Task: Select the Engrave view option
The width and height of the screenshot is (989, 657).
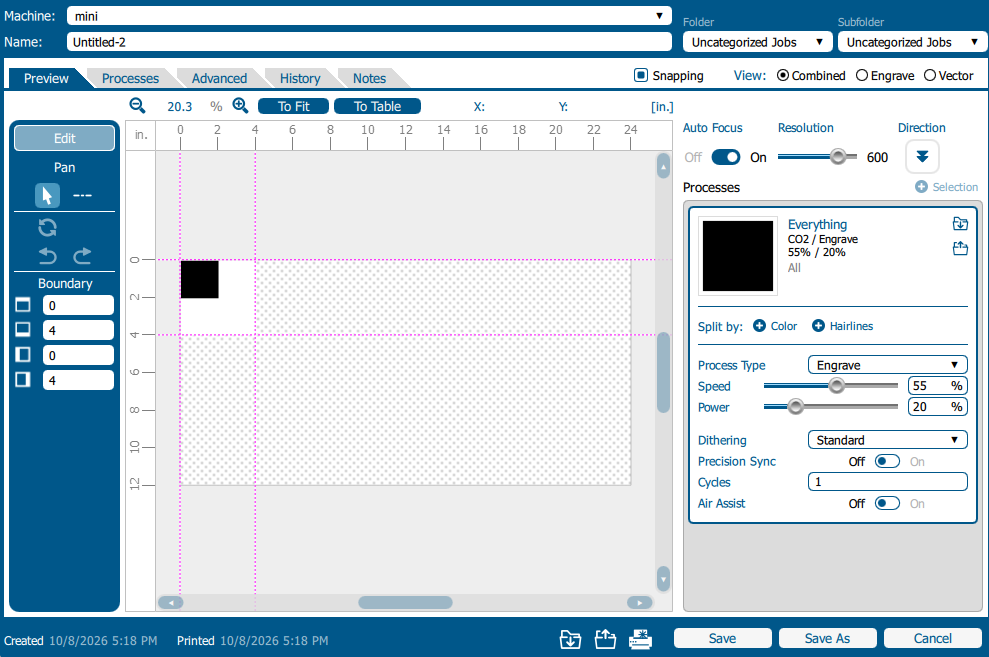Action: tap(862, 76)
